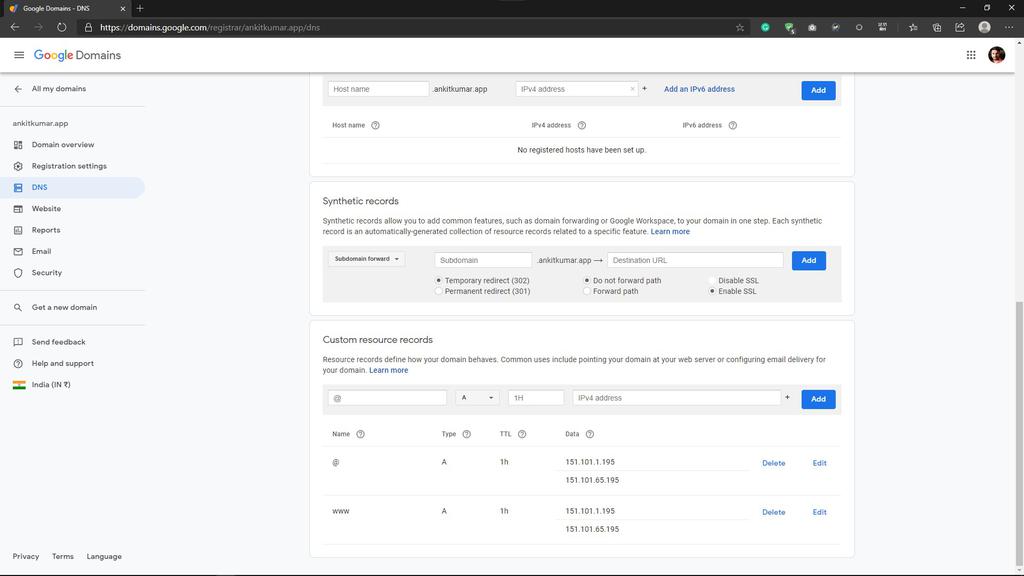Show help for Host name column
The image size is (1024, 576).
click(x=376, y=125)
